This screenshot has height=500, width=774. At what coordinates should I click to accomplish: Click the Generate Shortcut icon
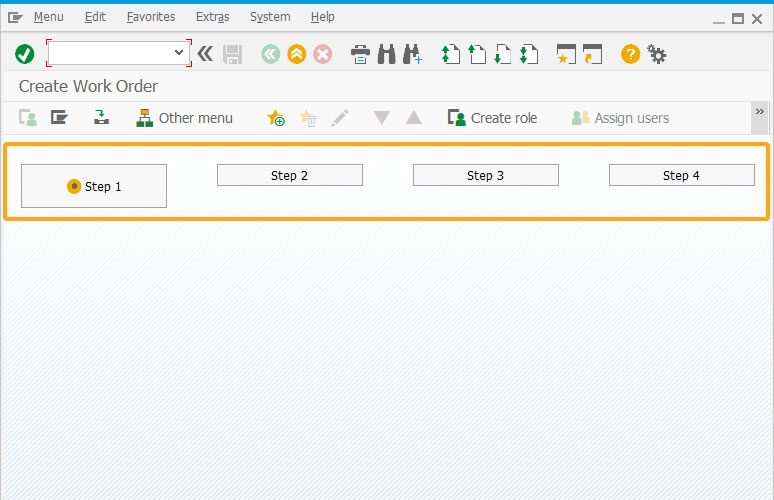[592, 54]
